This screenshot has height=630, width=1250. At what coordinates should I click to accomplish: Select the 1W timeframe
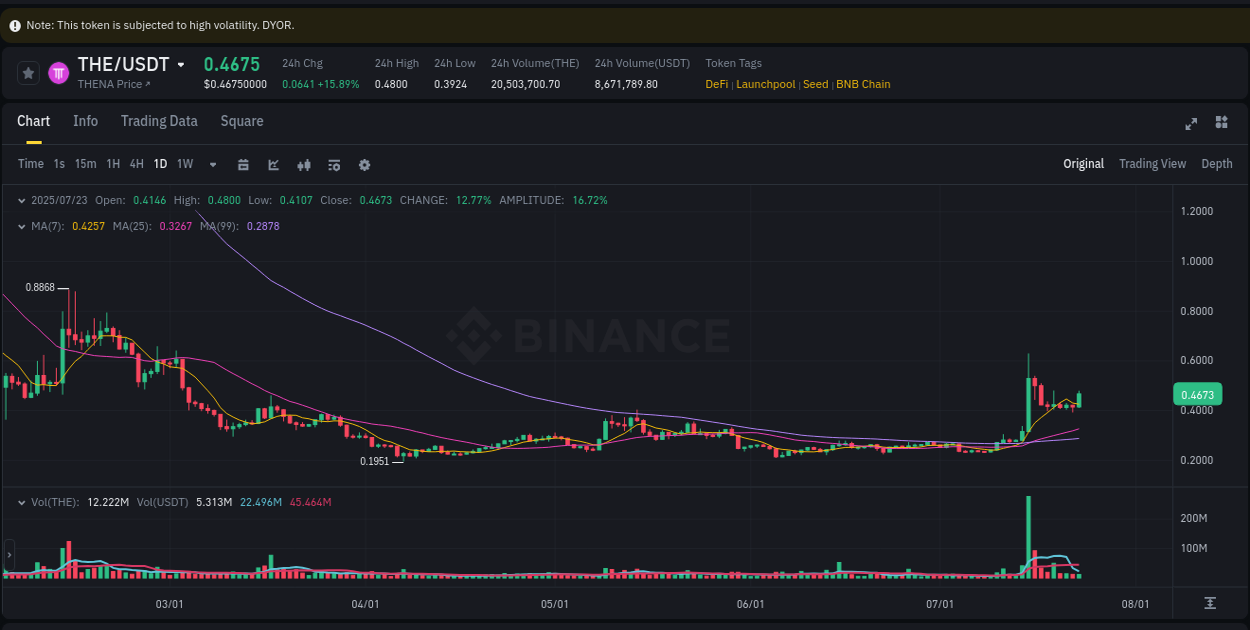pos(184,163)
